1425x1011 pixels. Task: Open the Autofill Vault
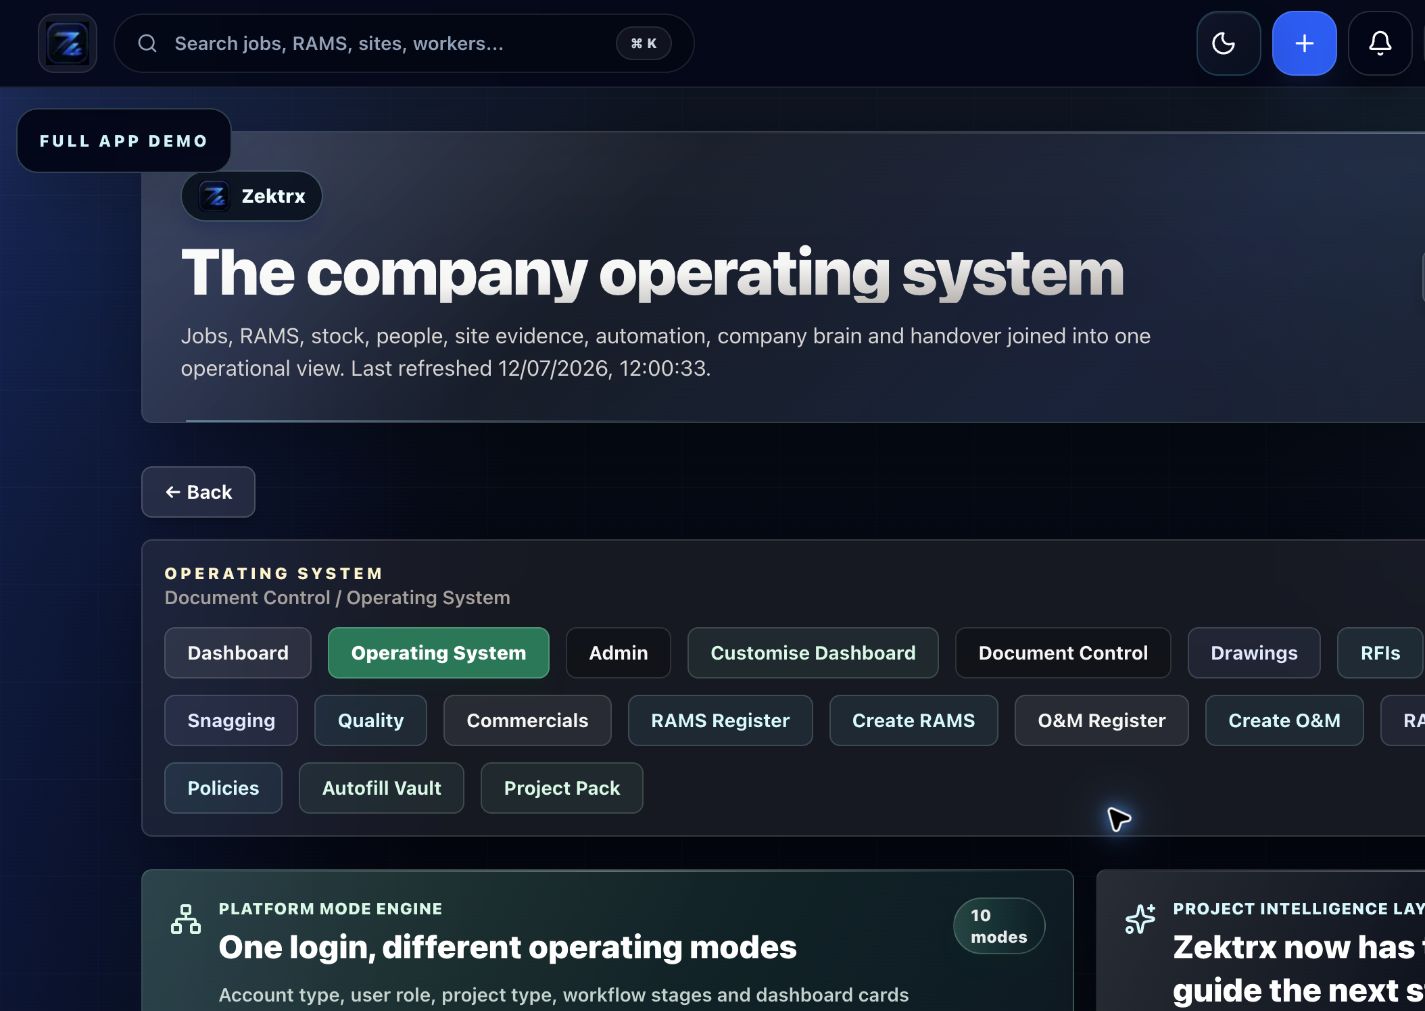point(381,788)
